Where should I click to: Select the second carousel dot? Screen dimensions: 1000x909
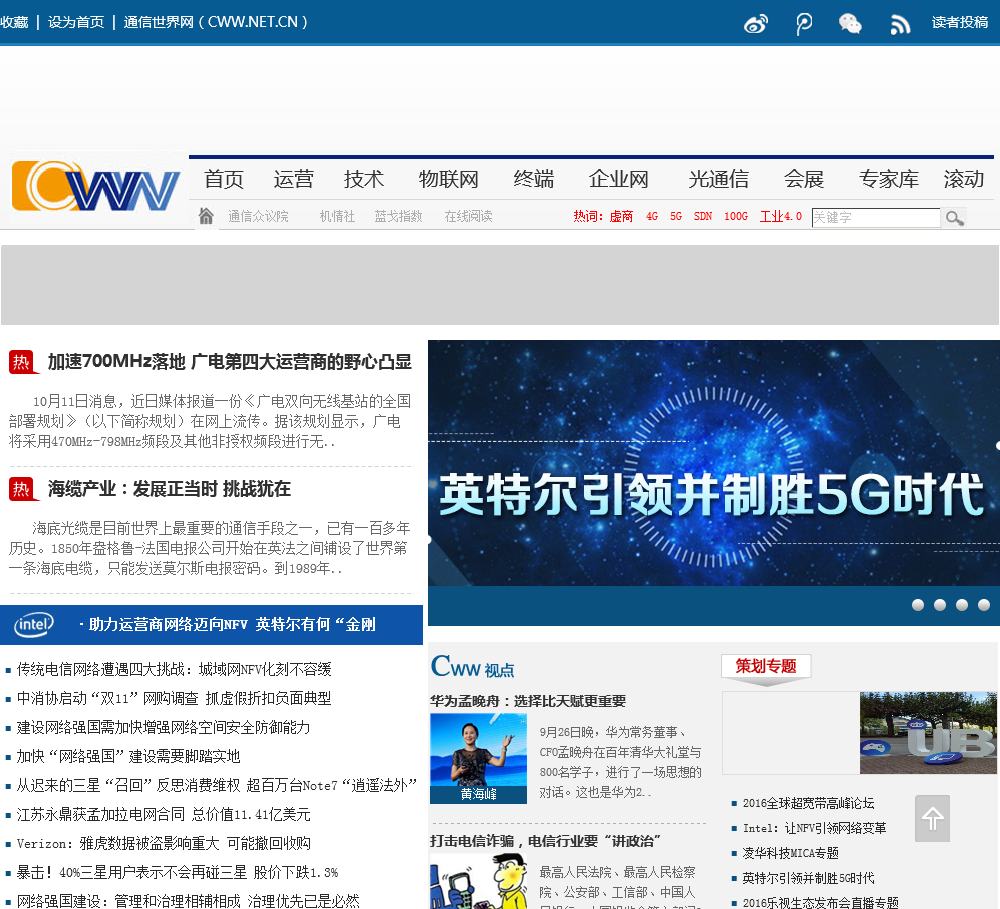pos(939,605)
